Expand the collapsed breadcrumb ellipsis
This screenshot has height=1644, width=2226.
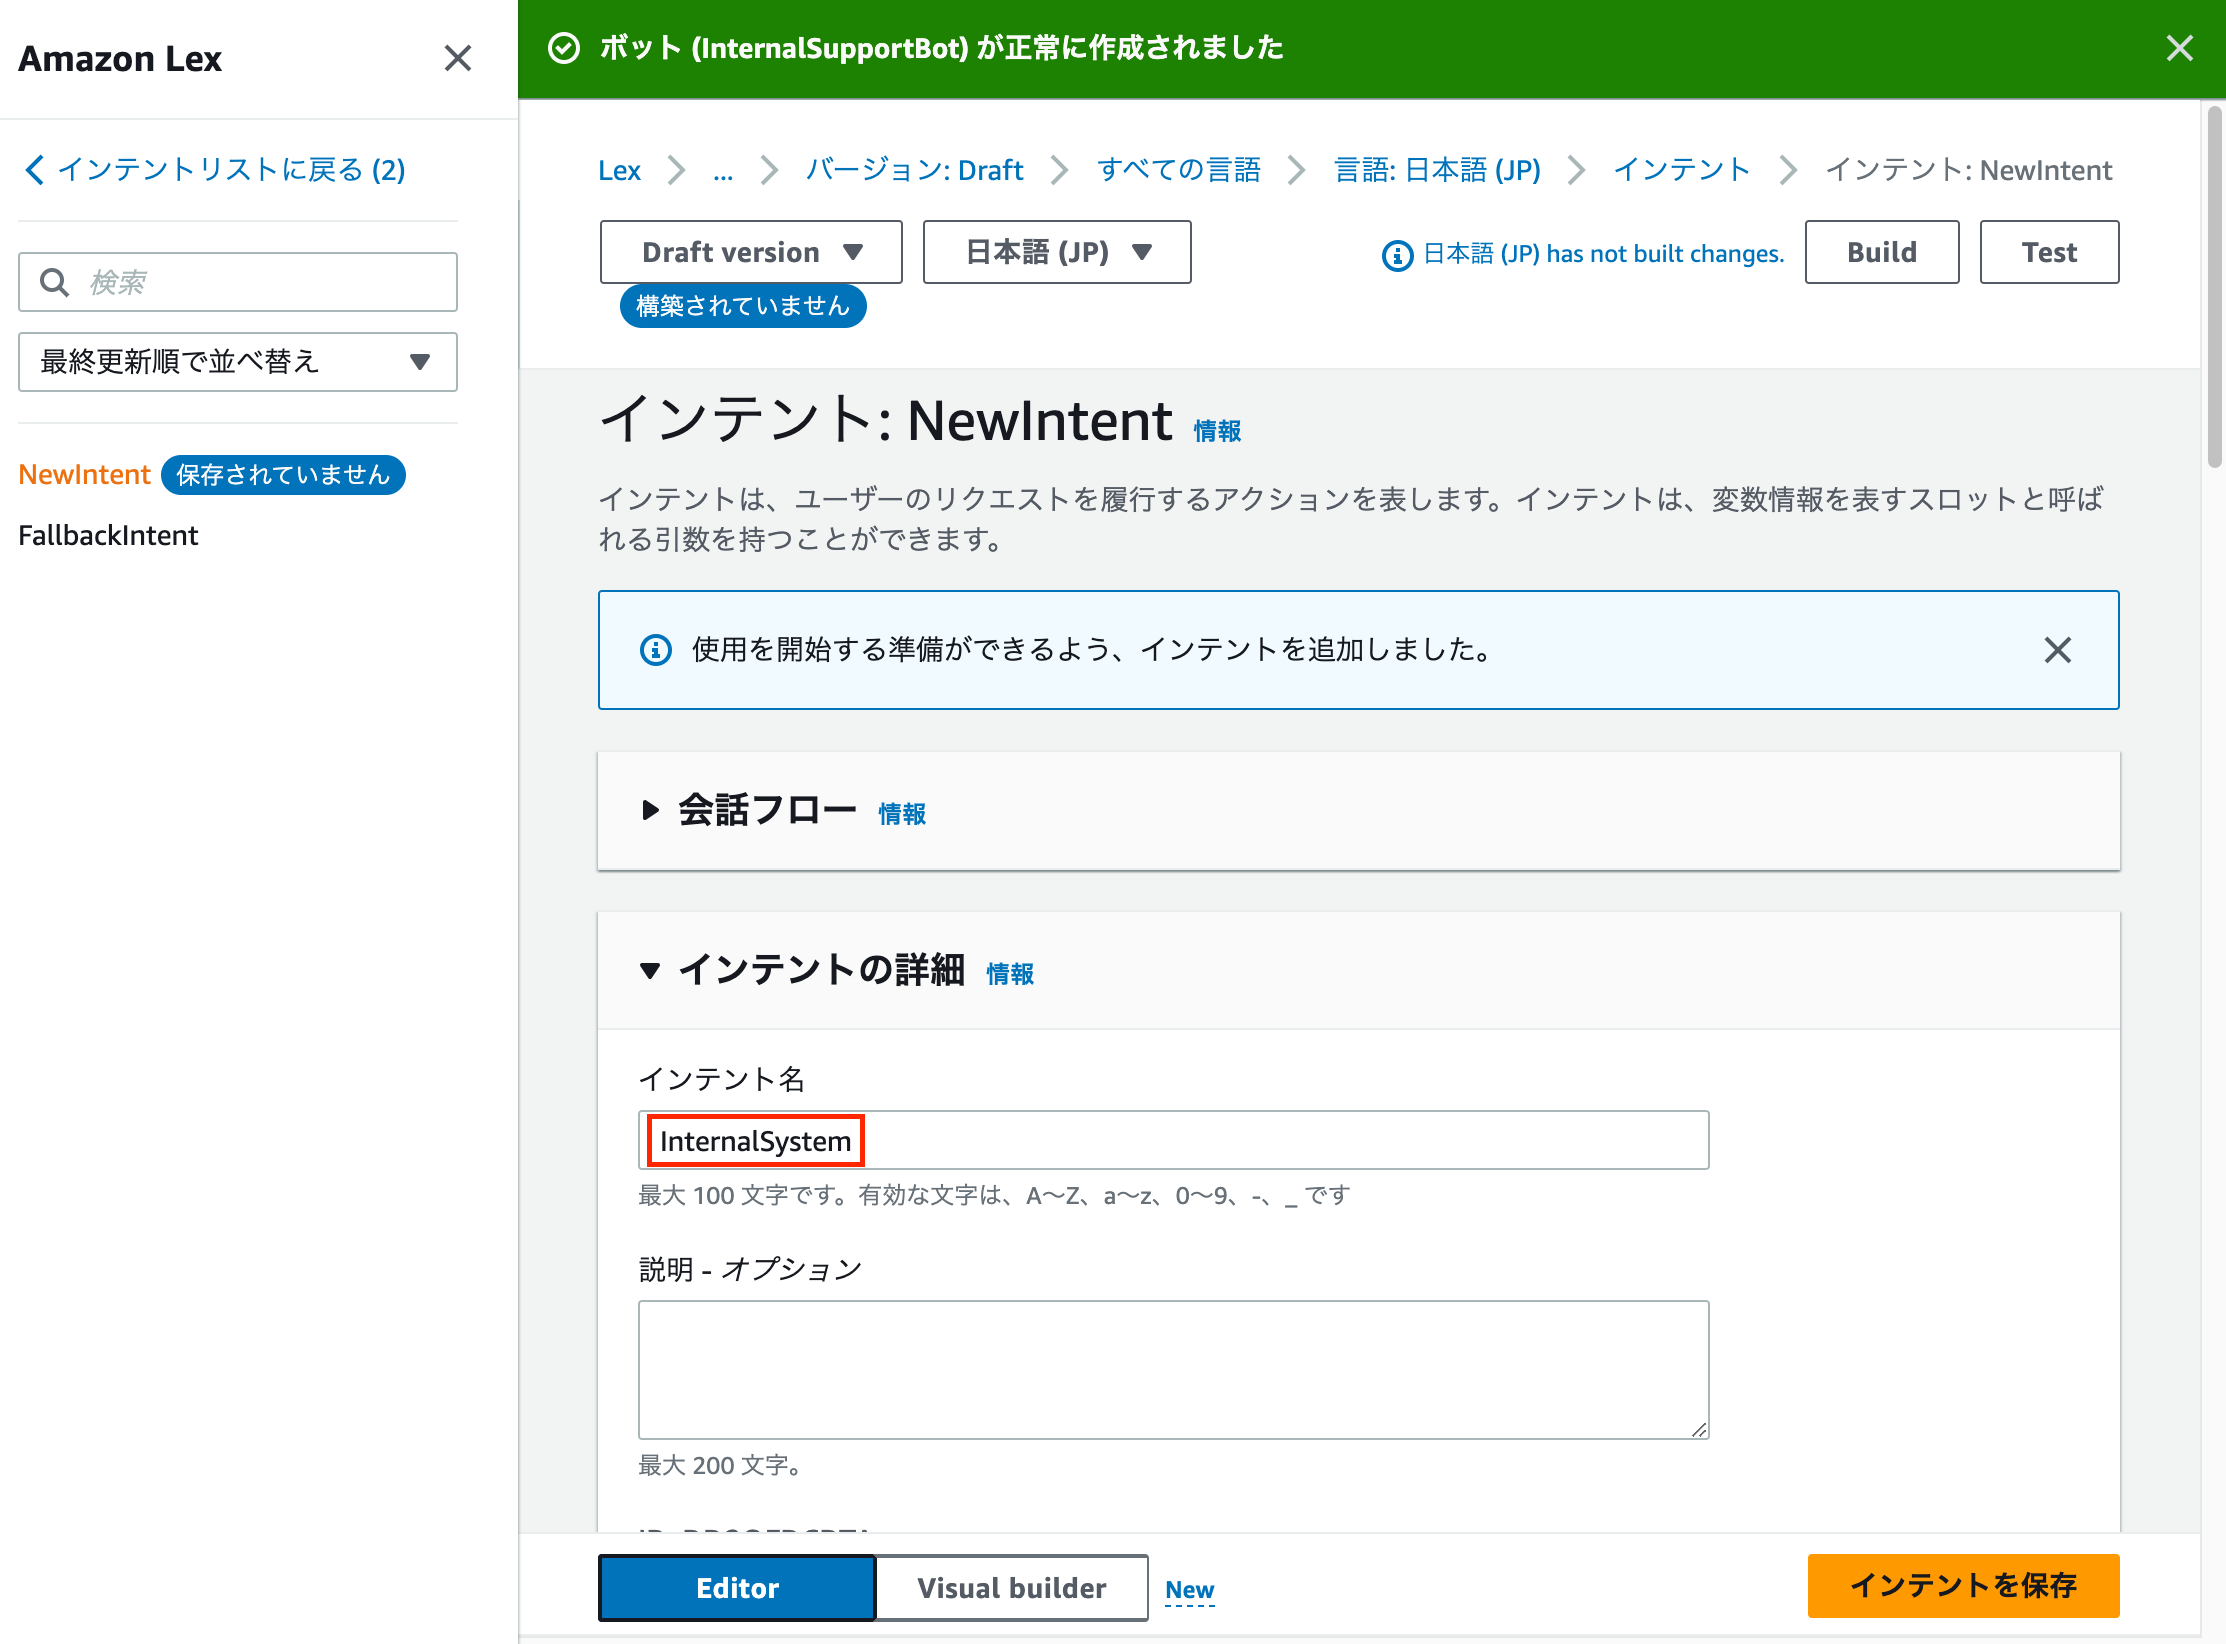tap(723, 170)
